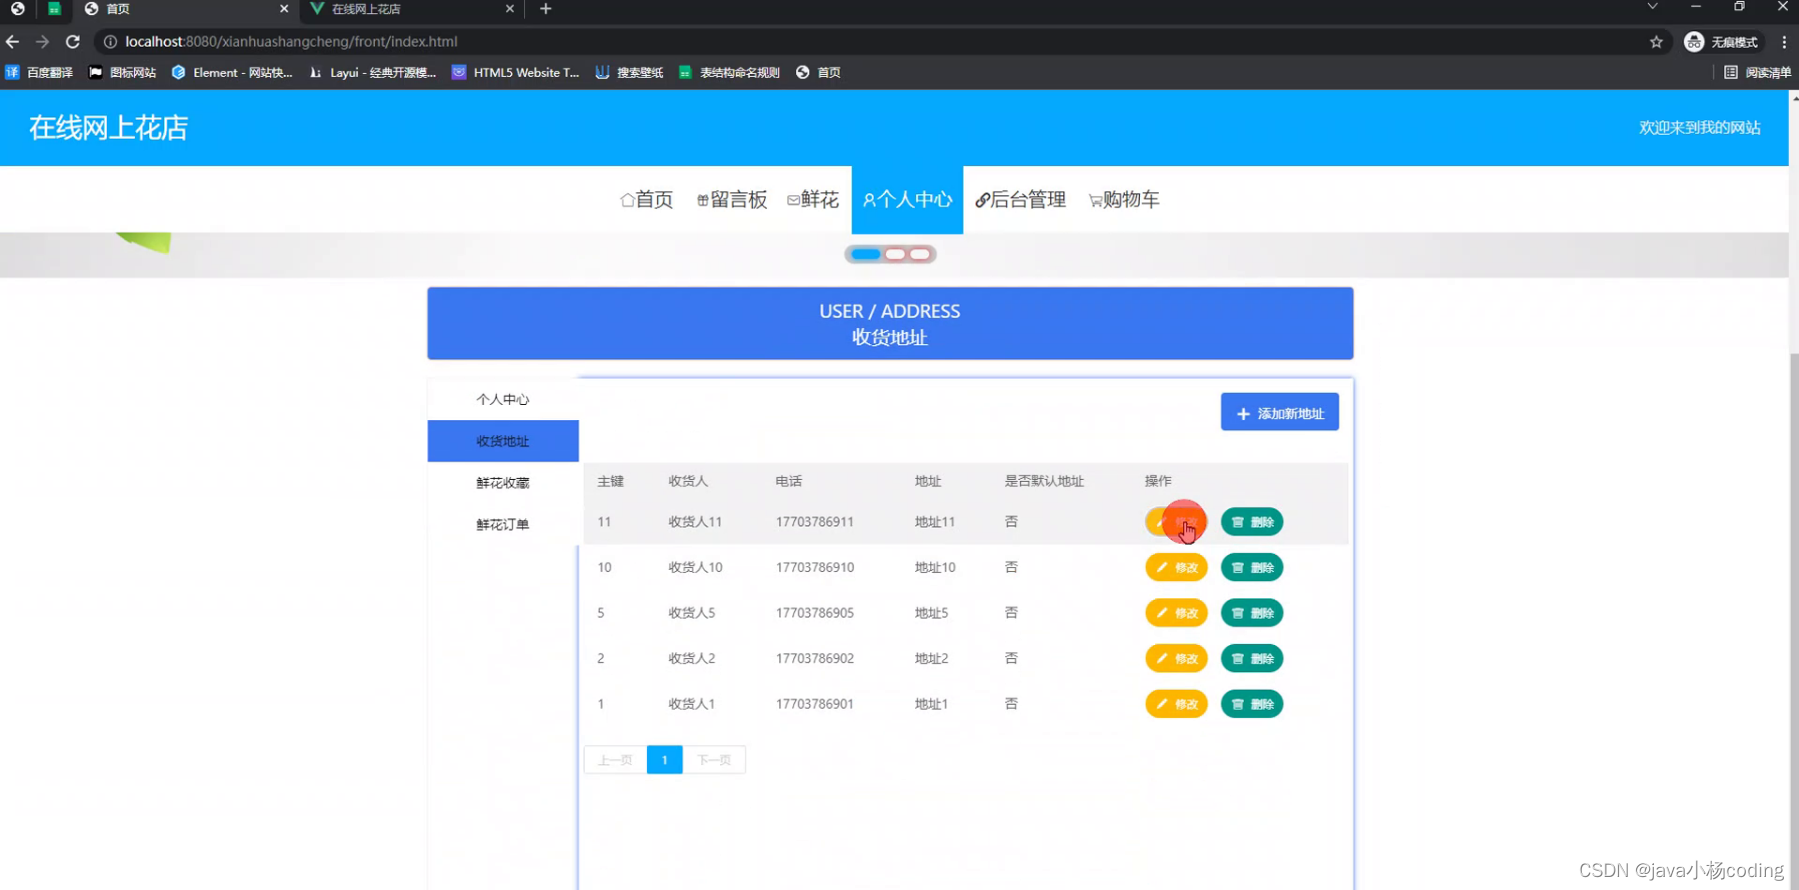Close the 首页 browser tab
Screen dimensions: 1799x890
(284, 9)
